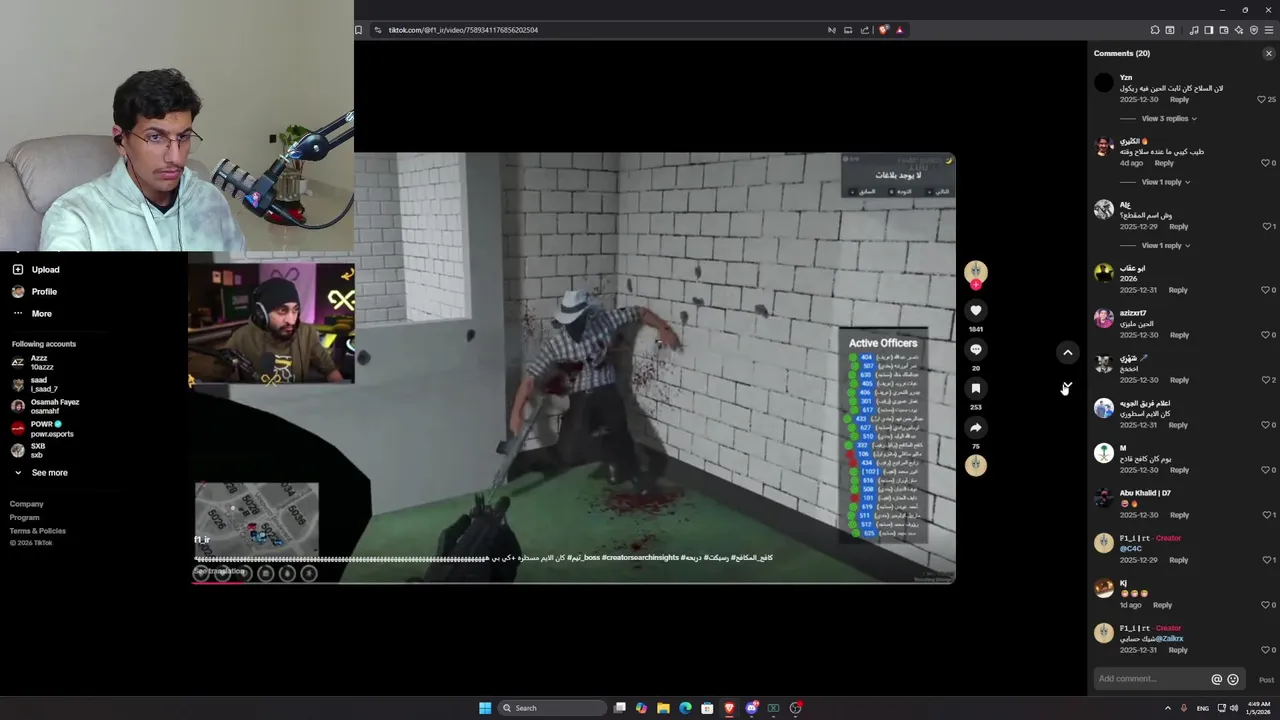Open comments via speech bubble icon
The width and height of the screenshot is (1280, 720).
976,350
